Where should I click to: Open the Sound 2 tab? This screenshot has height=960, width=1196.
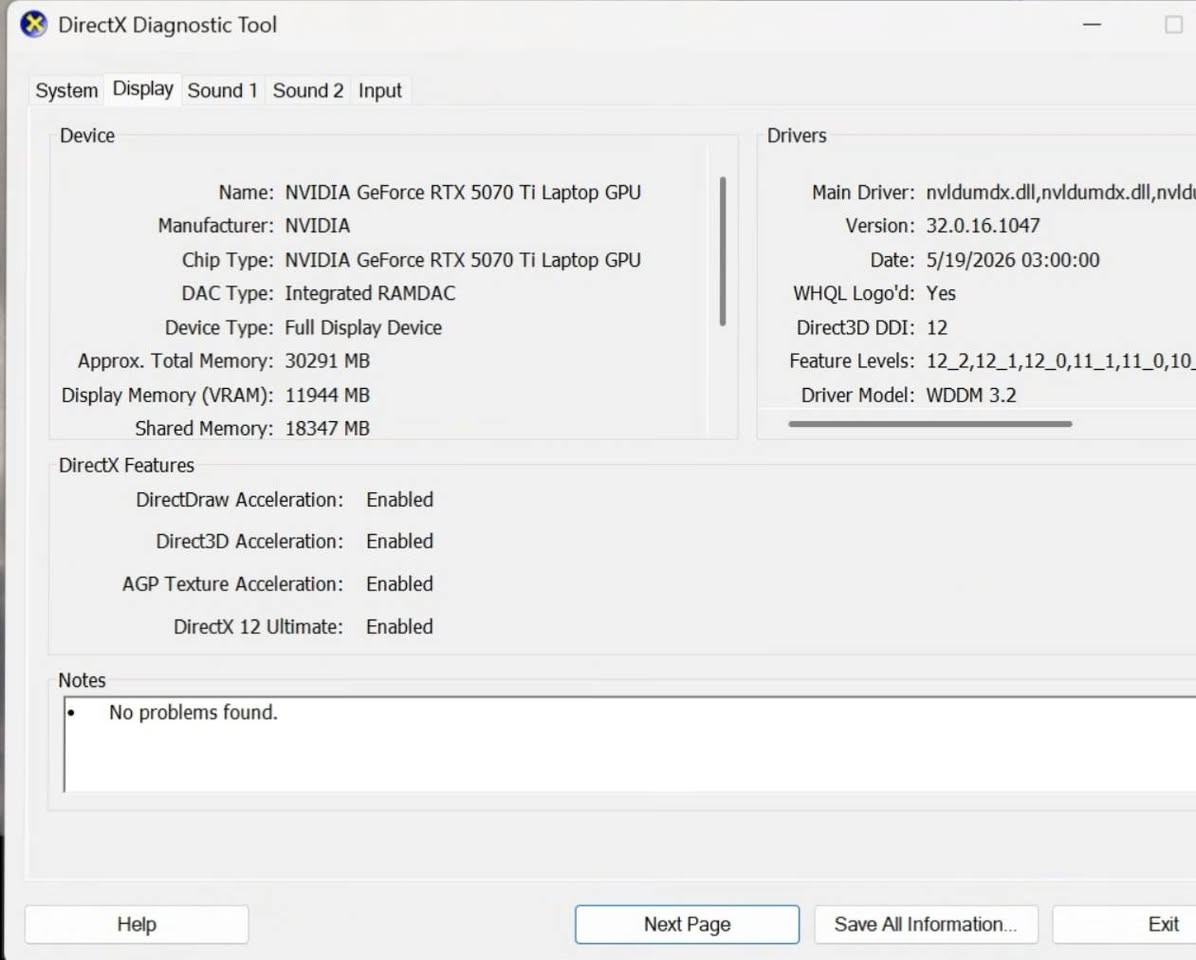pyautogui.click(x=308, y=91)
